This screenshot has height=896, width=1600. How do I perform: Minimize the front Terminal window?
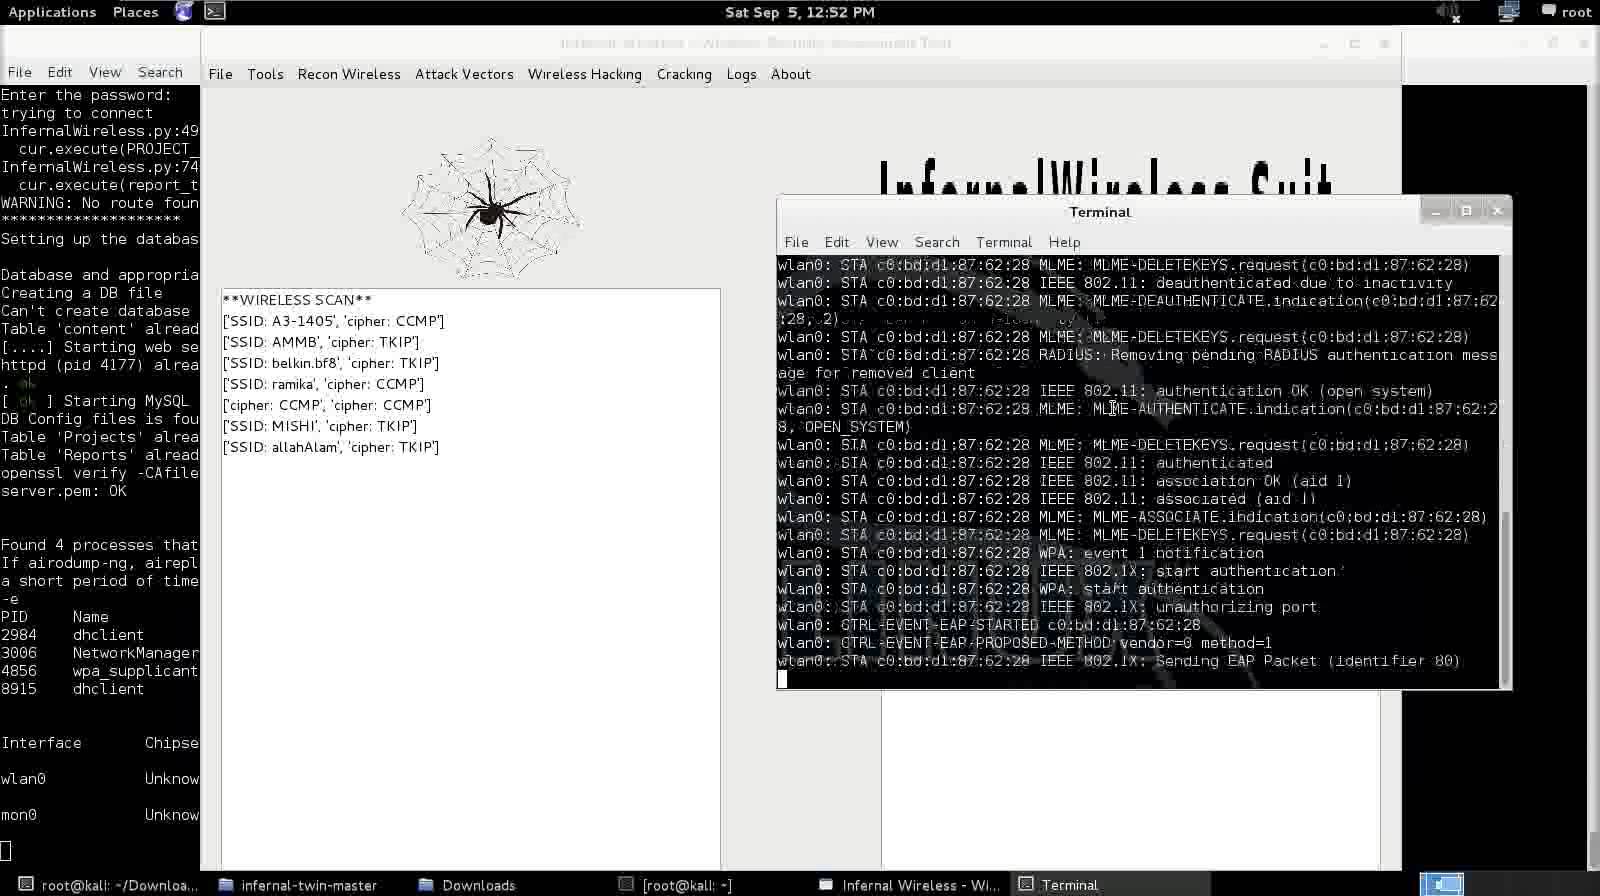pos(1435,211)
